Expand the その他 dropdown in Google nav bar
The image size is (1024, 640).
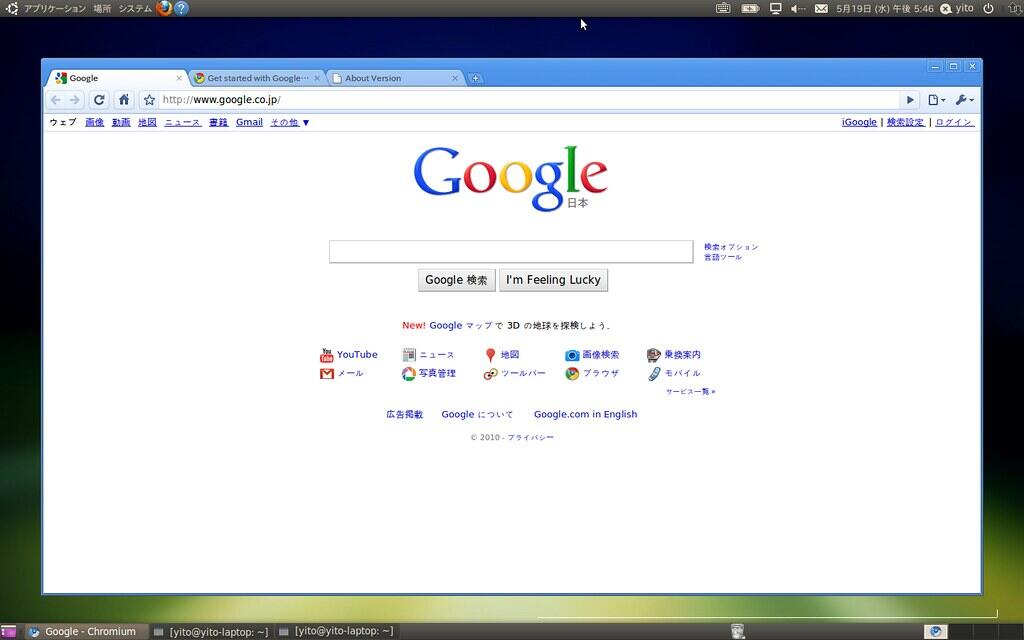(x=290, y=122)
